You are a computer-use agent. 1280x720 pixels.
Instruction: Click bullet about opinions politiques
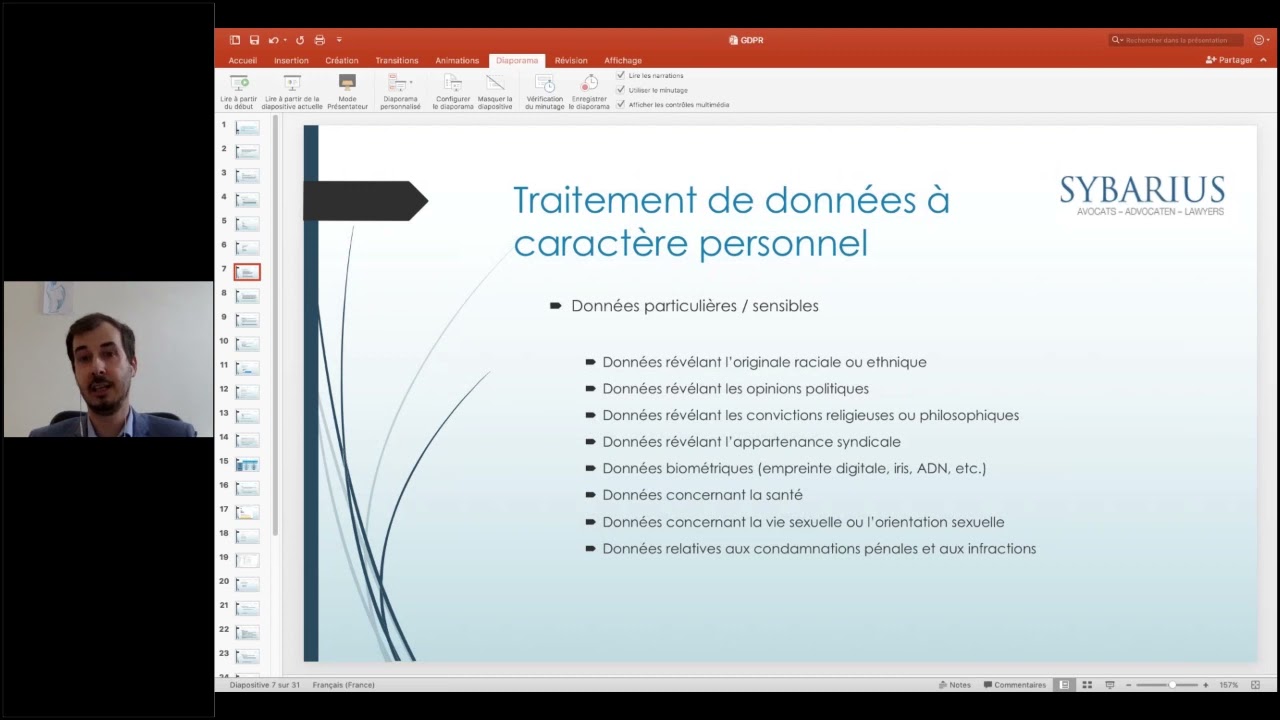[735, 389]
